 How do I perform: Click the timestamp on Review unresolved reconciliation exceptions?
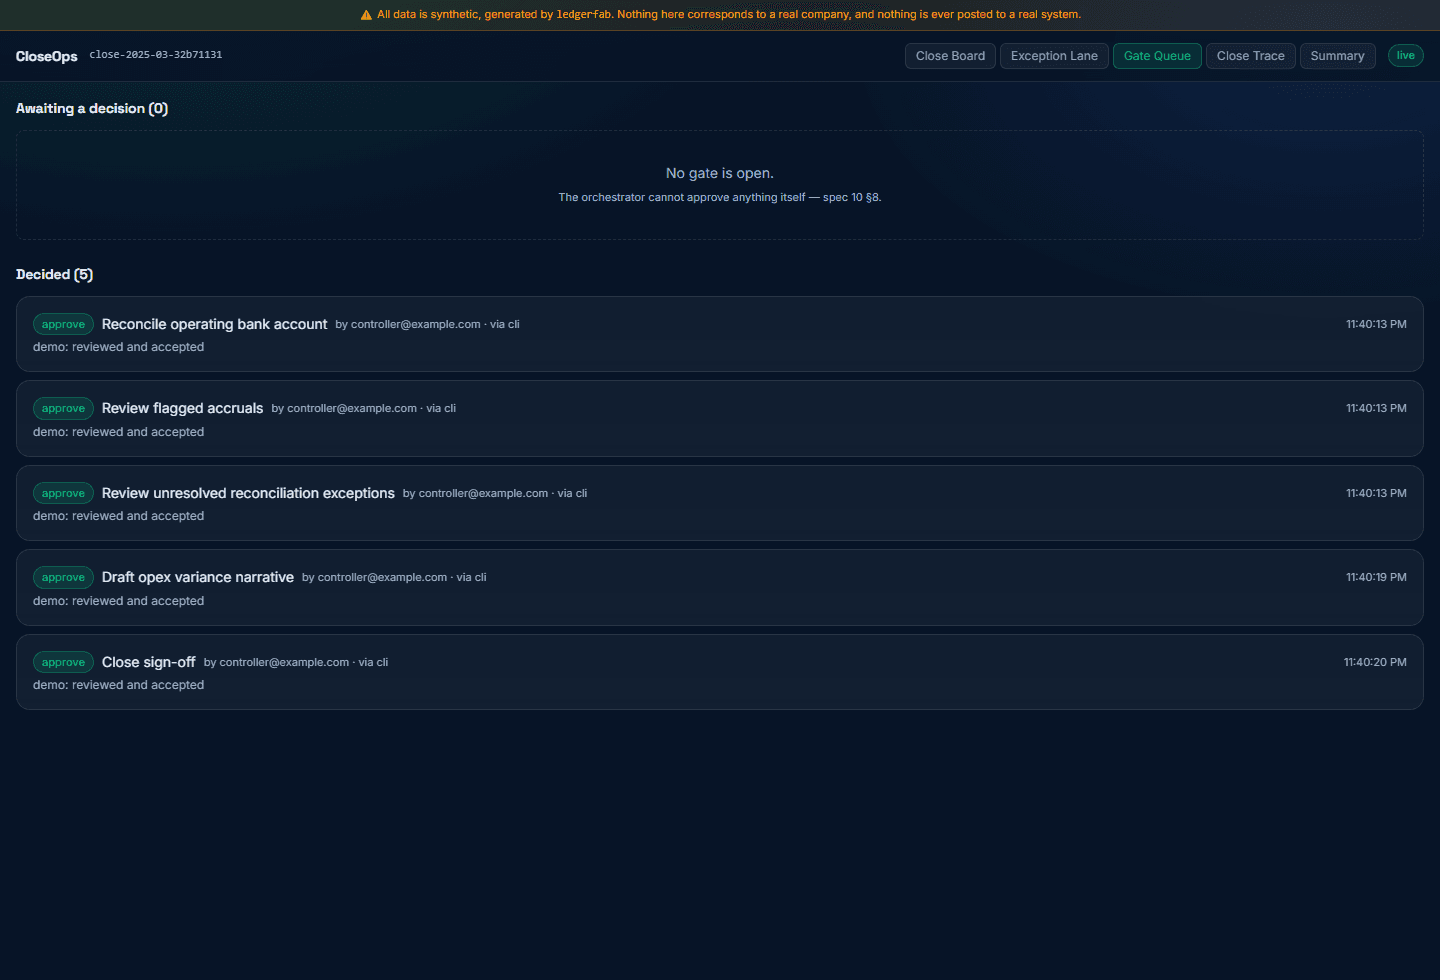tap(1376, 493)
